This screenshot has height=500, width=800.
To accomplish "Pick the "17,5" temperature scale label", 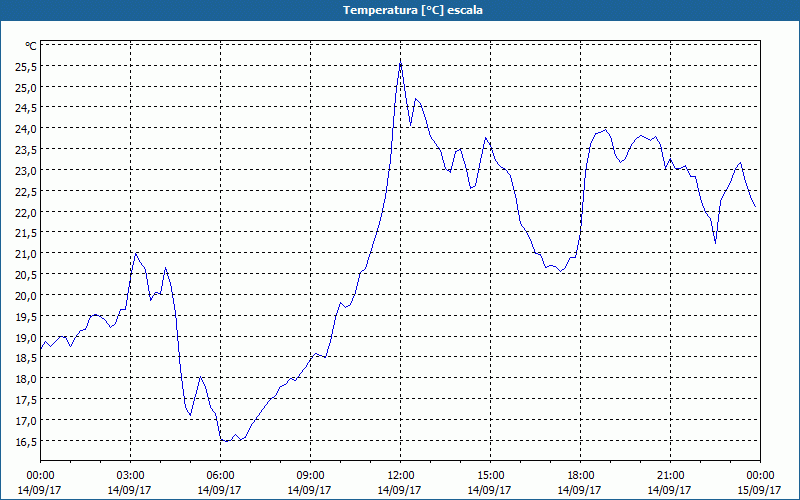I will 26,399.
